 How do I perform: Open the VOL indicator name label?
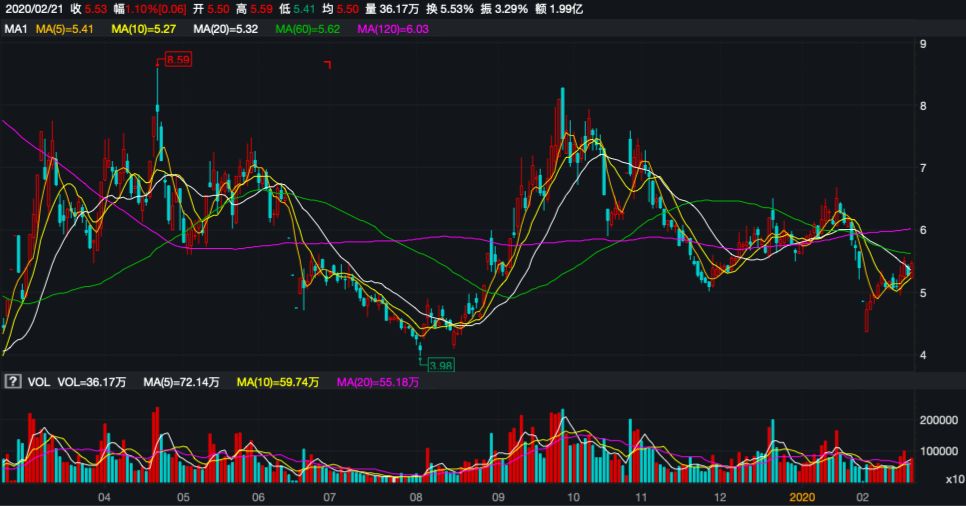[39, 382]
